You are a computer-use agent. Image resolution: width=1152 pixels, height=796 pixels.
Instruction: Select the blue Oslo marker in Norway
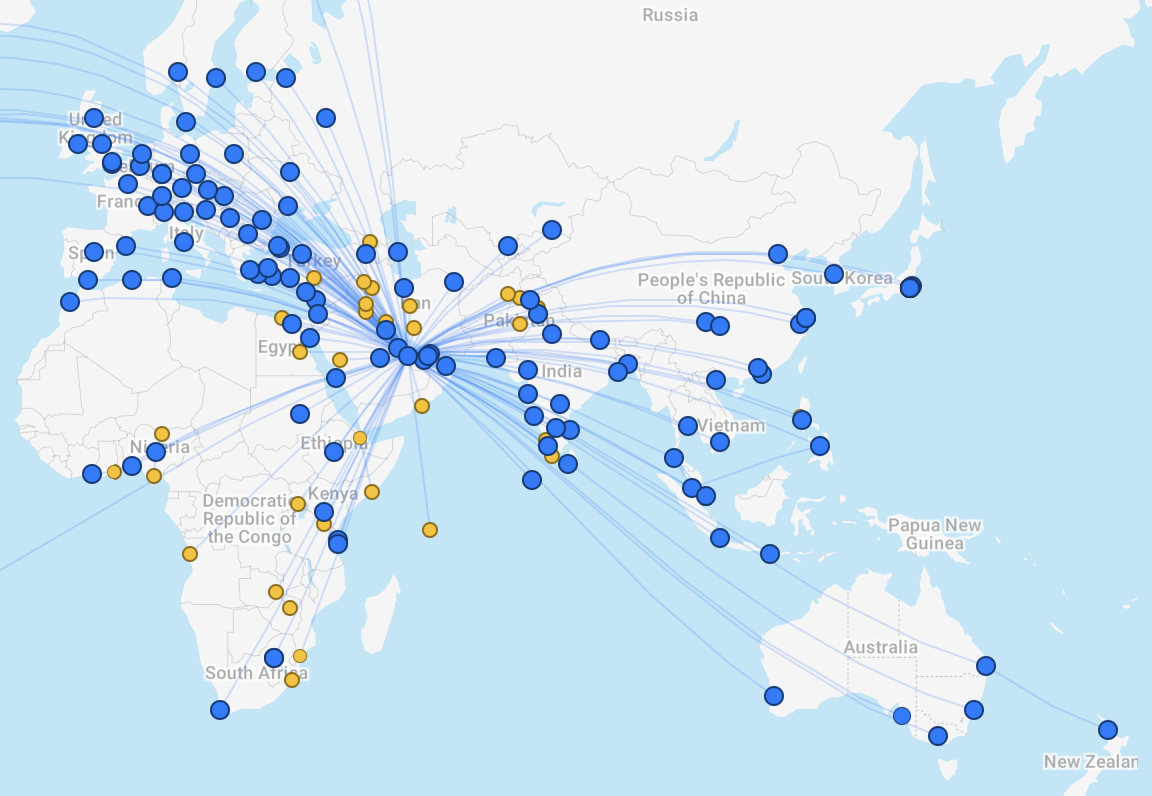(x=178, y=71)
